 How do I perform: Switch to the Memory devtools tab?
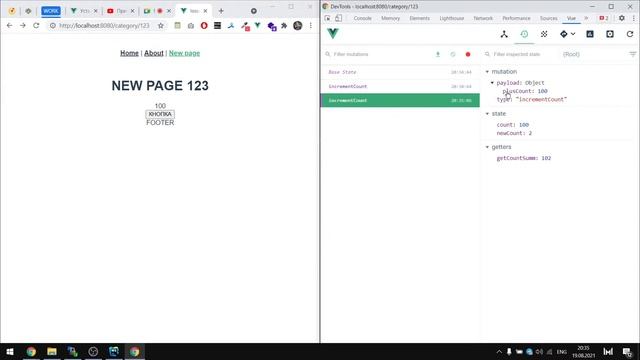[391, 18]
